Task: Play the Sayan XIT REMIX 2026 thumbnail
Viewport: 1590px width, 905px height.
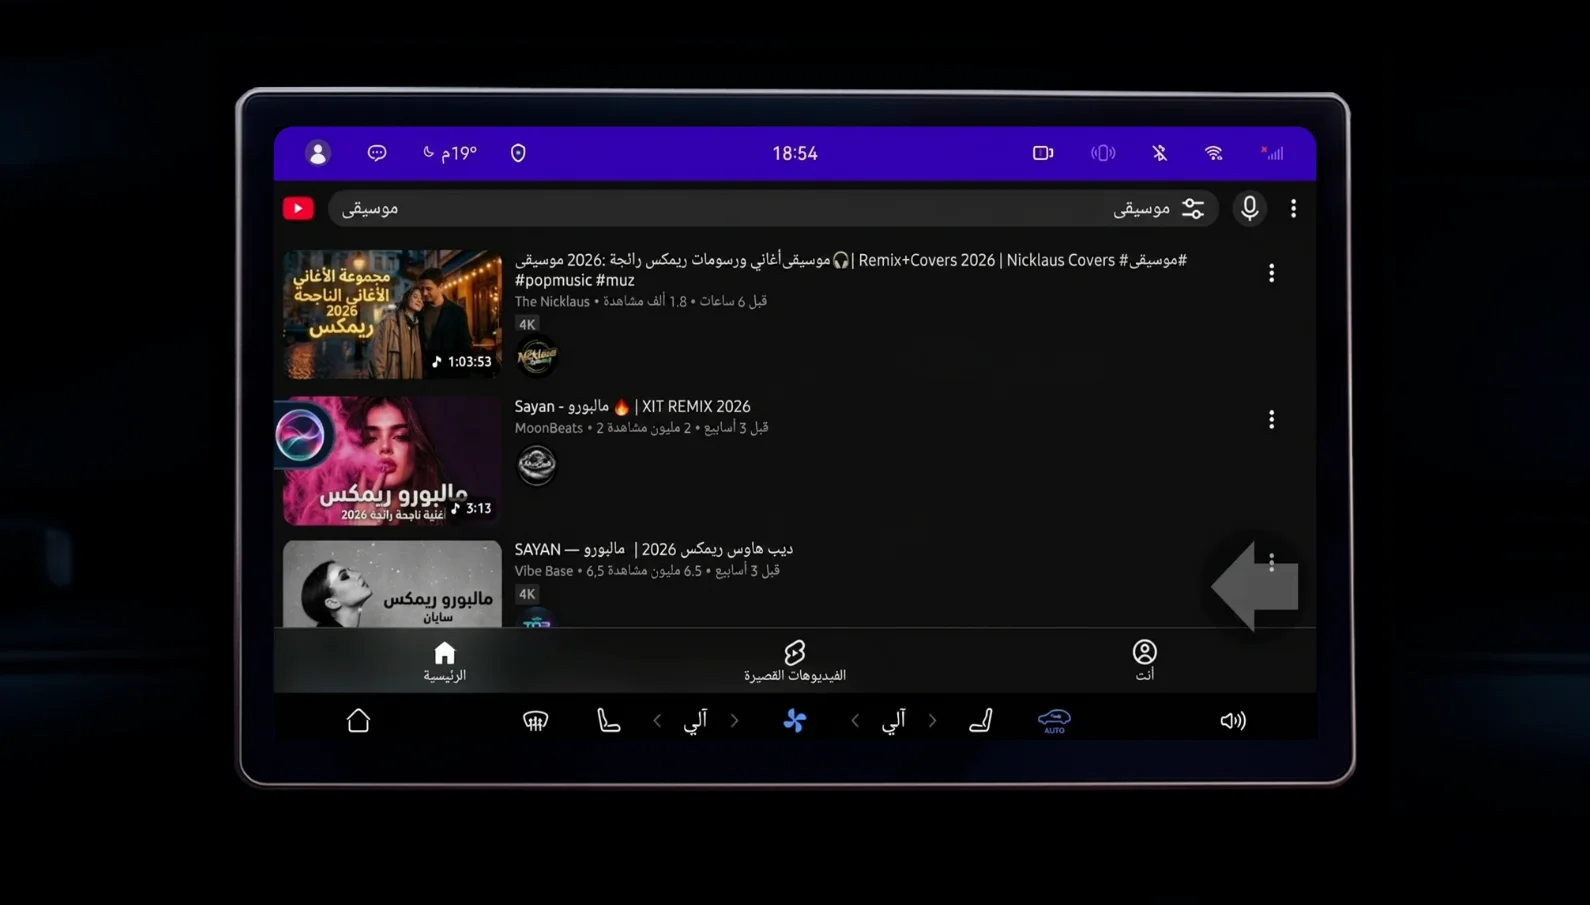Action: [392, 460]
